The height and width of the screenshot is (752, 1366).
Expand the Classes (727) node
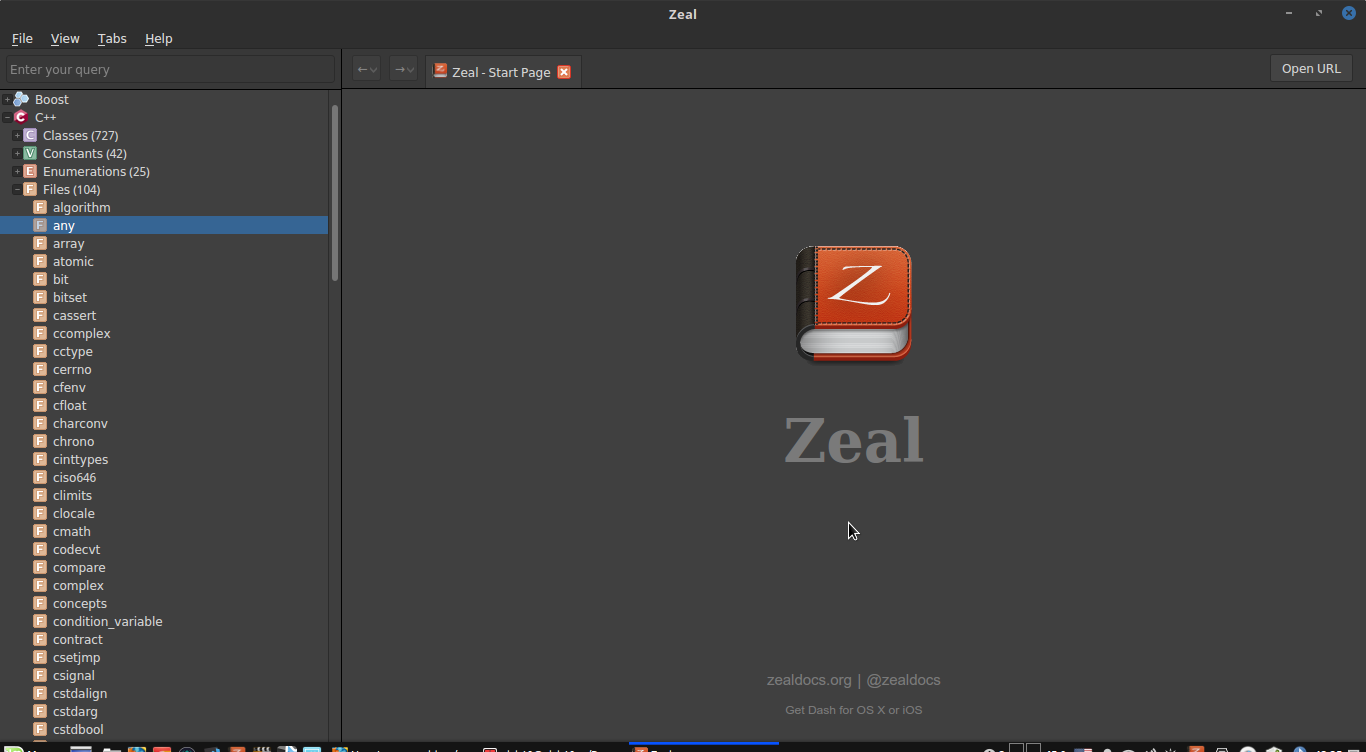[x=17, y=135]
